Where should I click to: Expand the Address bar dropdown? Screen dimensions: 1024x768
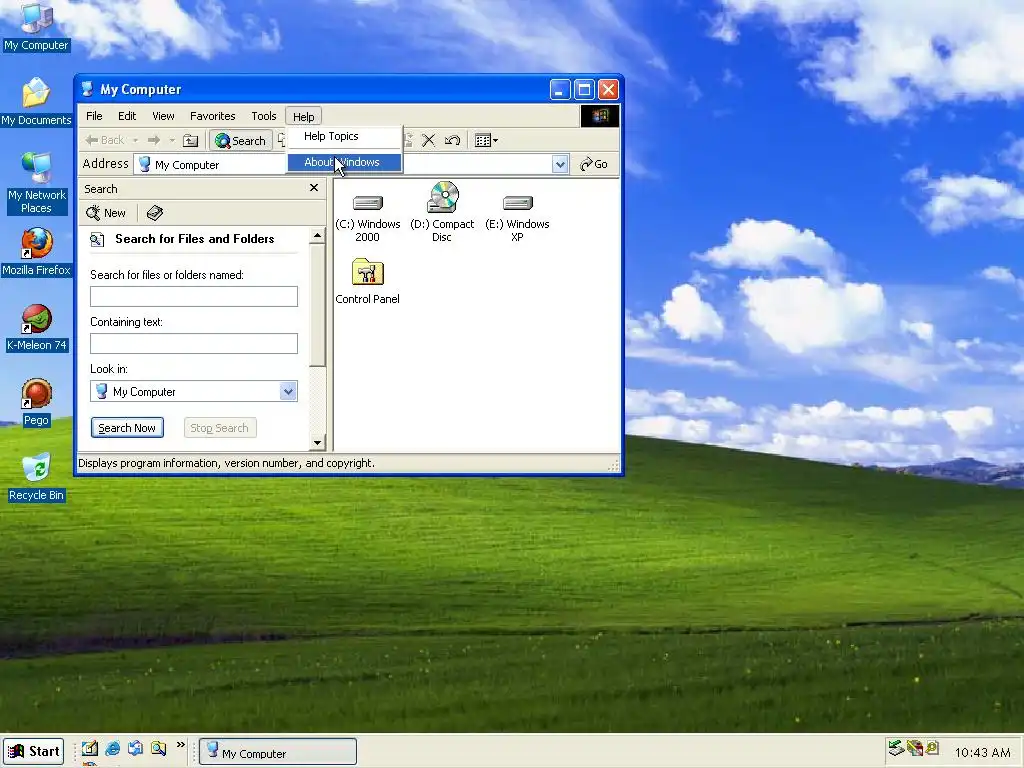point(560,165)
